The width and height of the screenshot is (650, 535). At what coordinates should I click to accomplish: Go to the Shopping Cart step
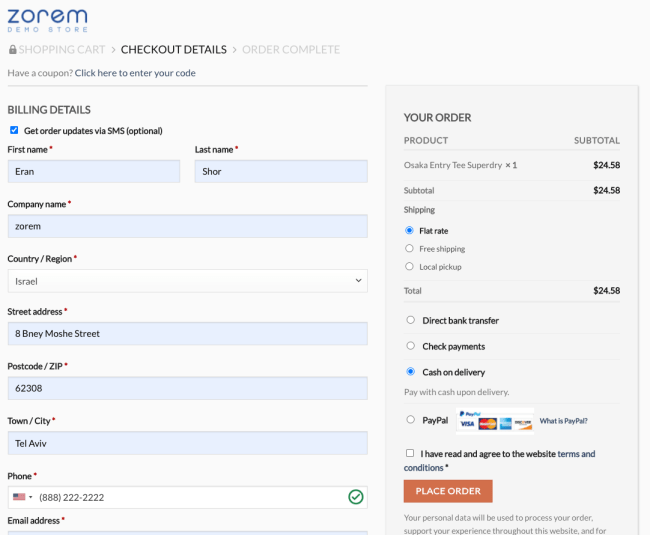63,49
